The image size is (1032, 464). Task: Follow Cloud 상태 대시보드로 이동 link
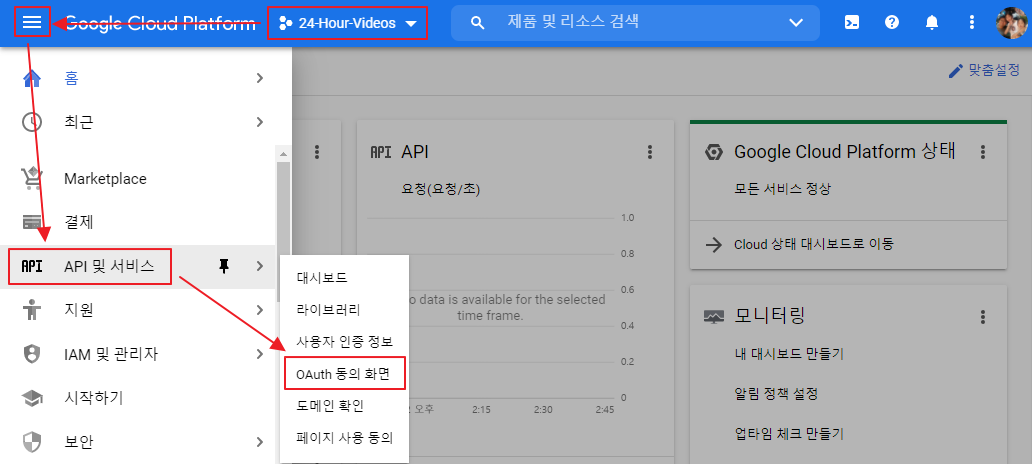[813, 245]
